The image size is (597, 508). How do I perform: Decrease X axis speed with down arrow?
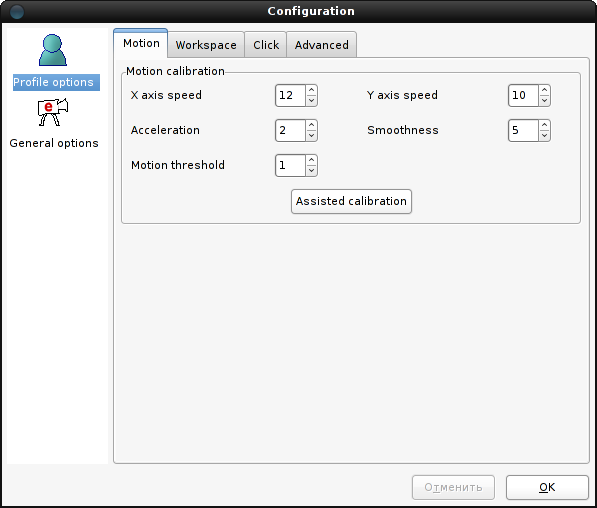click(311, 101)
